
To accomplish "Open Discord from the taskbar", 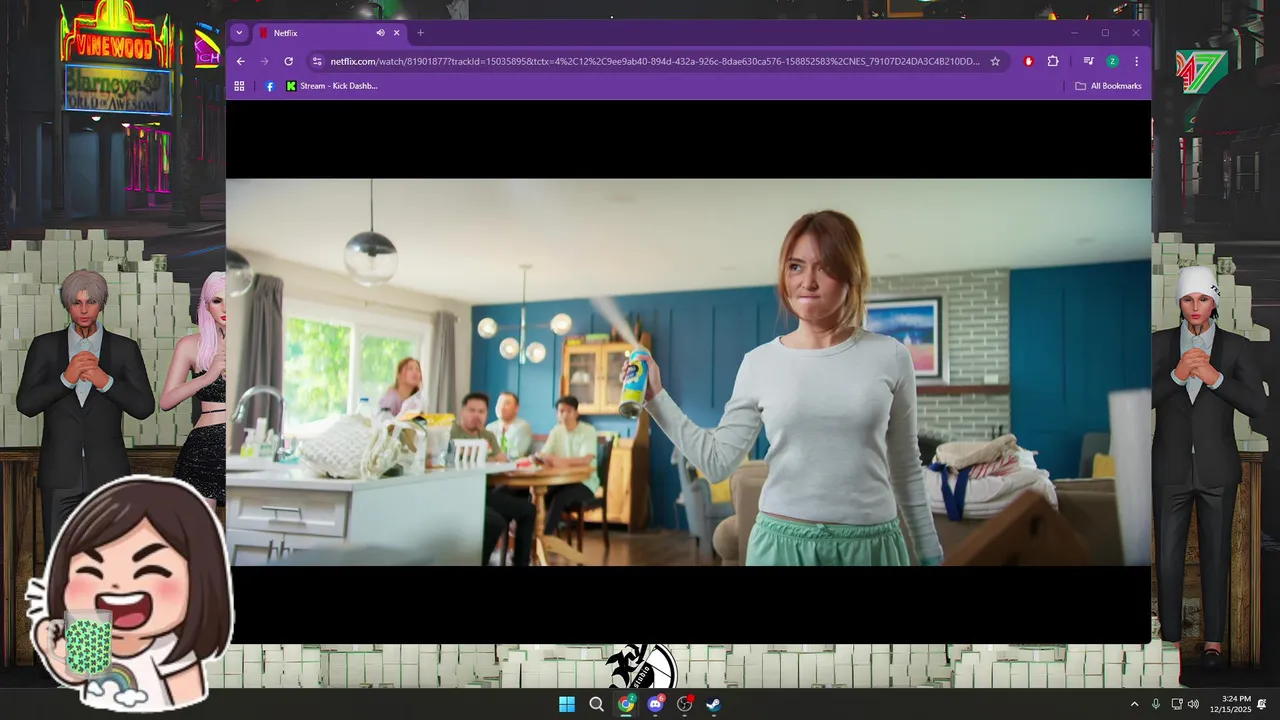I will (655, 704).
